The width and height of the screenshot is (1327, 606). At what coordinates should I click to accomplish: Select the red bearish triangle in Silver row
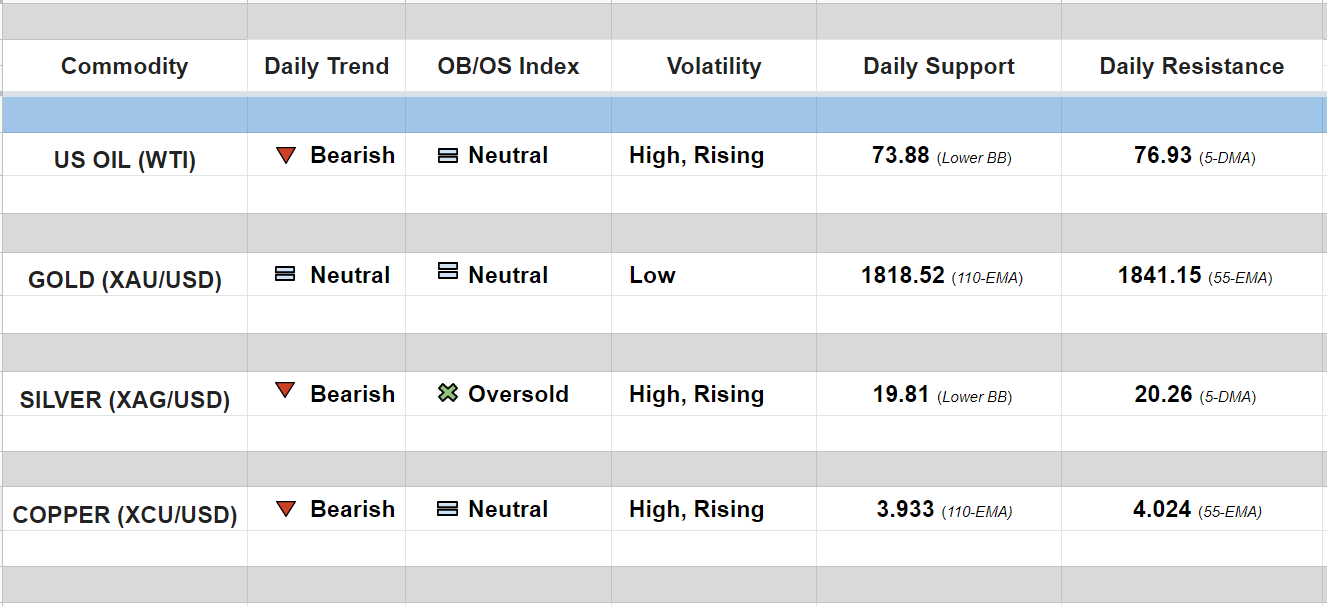point(286,391)
